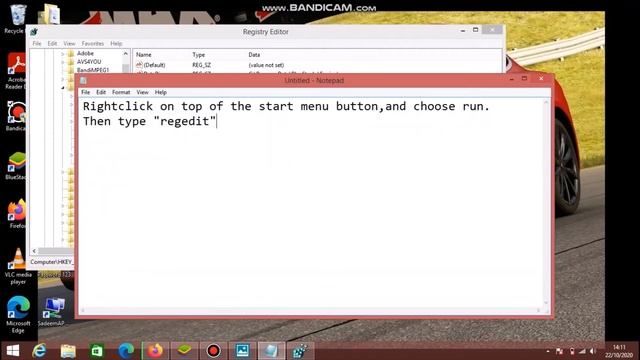The width and height of the screenshot is (640, 360).
Task: Open Registry Editor's Help menu
Action: [116, 43]
